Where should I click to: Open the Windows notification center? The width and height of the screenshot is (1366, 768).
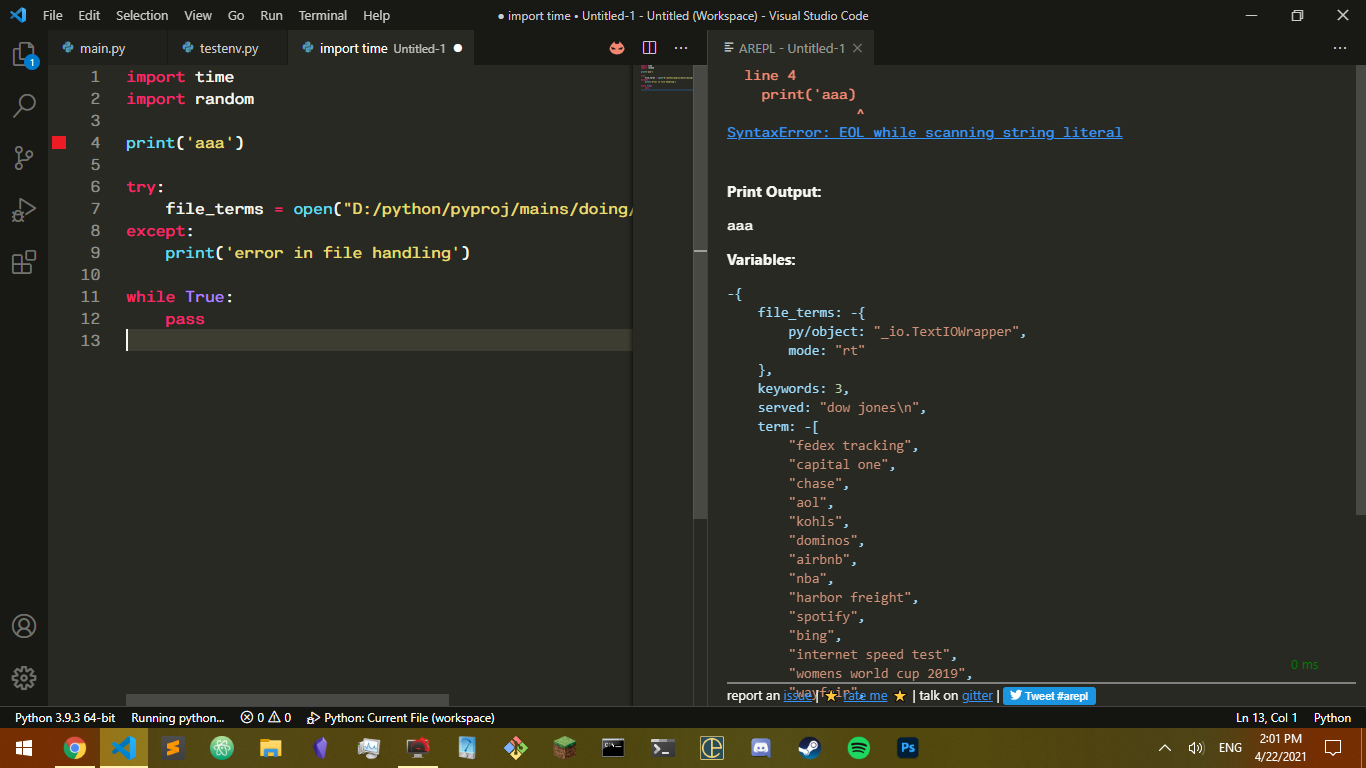[1332, 748]
